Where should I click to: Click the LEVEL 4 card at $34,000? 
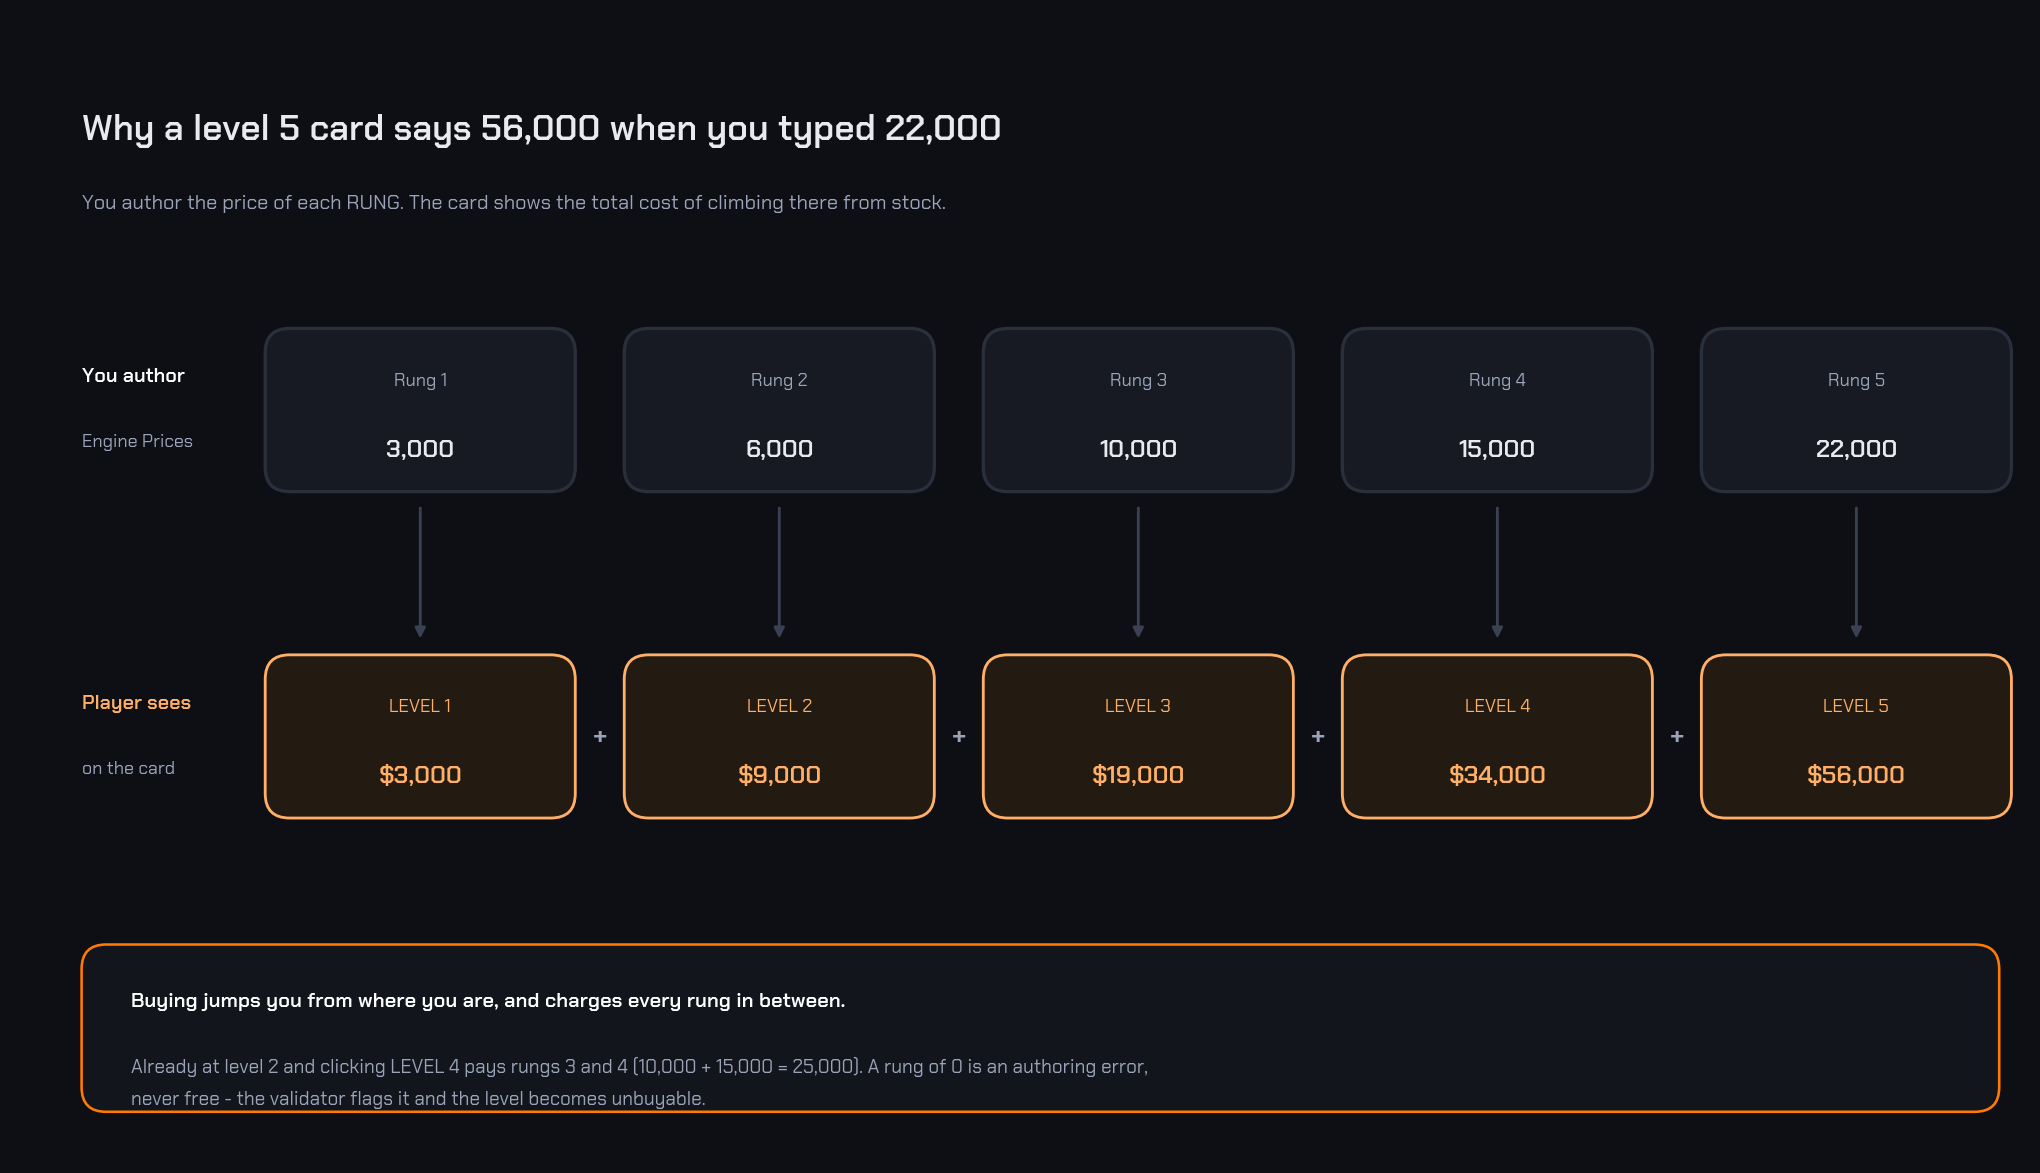[1497, 736]
